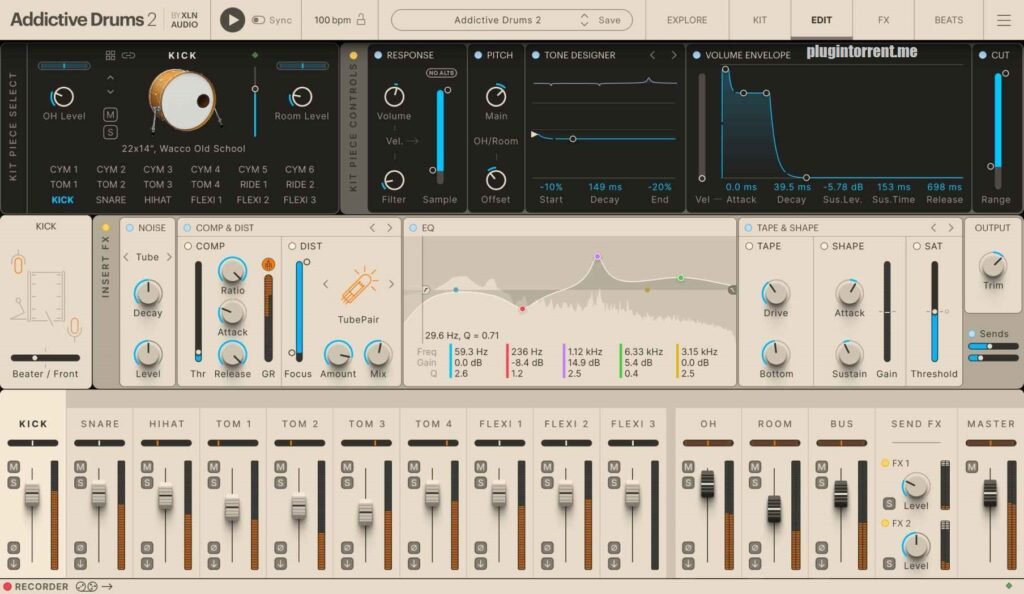Switch to the KIT tab
1024x594 pixels.
tap(760, 20)
